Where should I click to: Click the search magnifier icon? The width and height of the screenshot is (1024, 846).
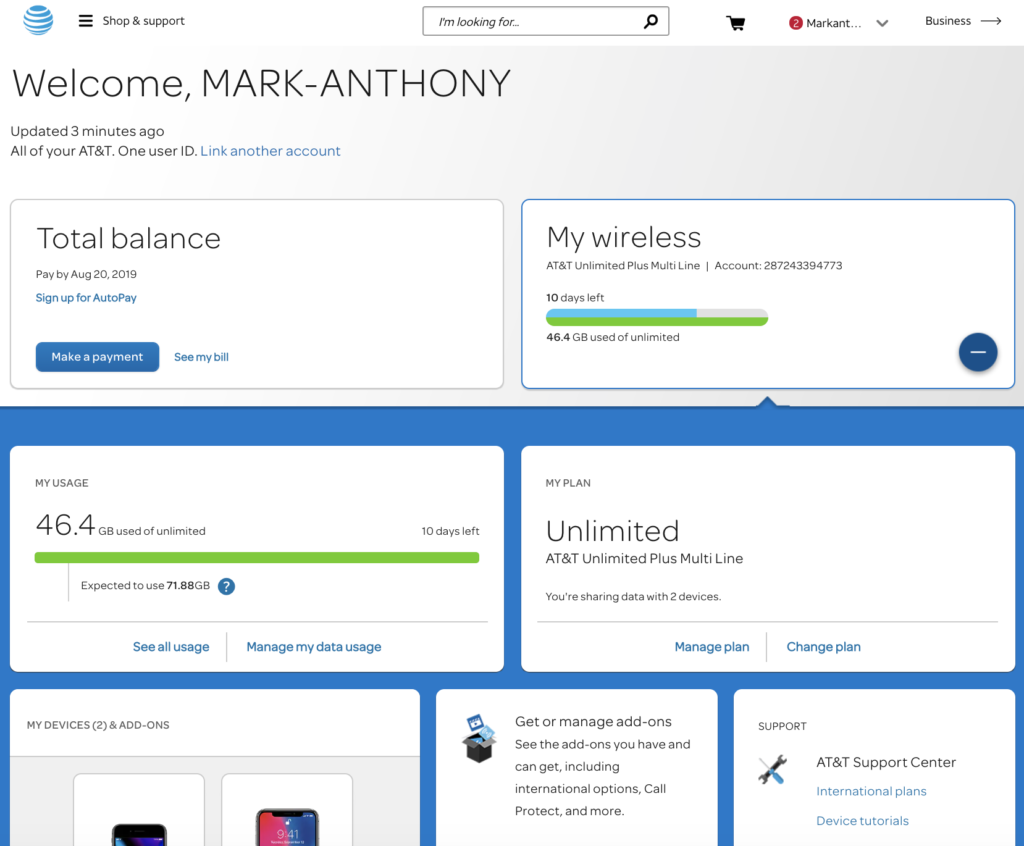pos(650,22)
